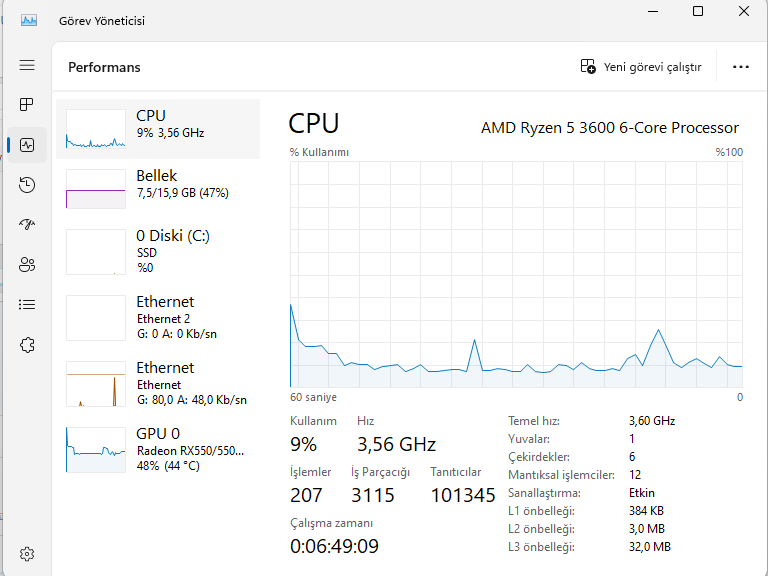This screenshot has width=768, height=576.
Task: Select the Performance page icon
Action: (x=27, y=145)
